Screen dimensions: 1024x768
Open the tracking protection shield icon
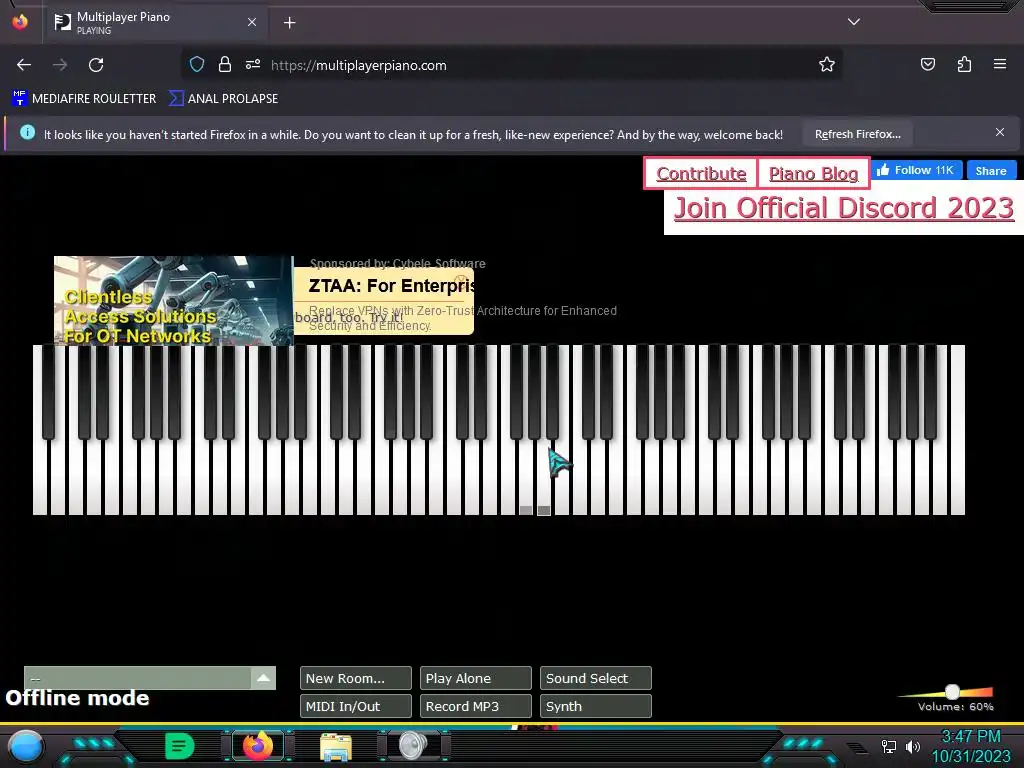click(x=197, y=64)
